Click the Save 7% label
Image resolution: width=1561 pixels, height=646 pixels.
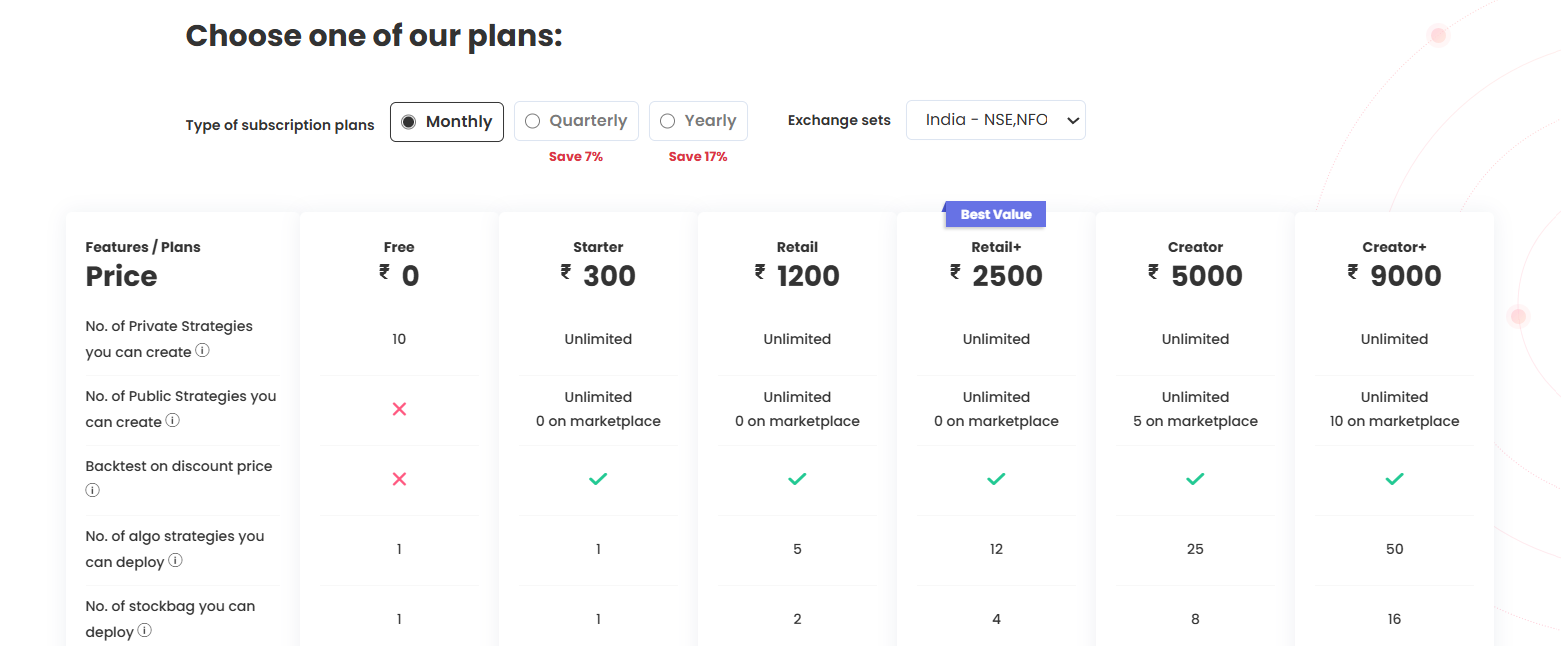(576, 157)
